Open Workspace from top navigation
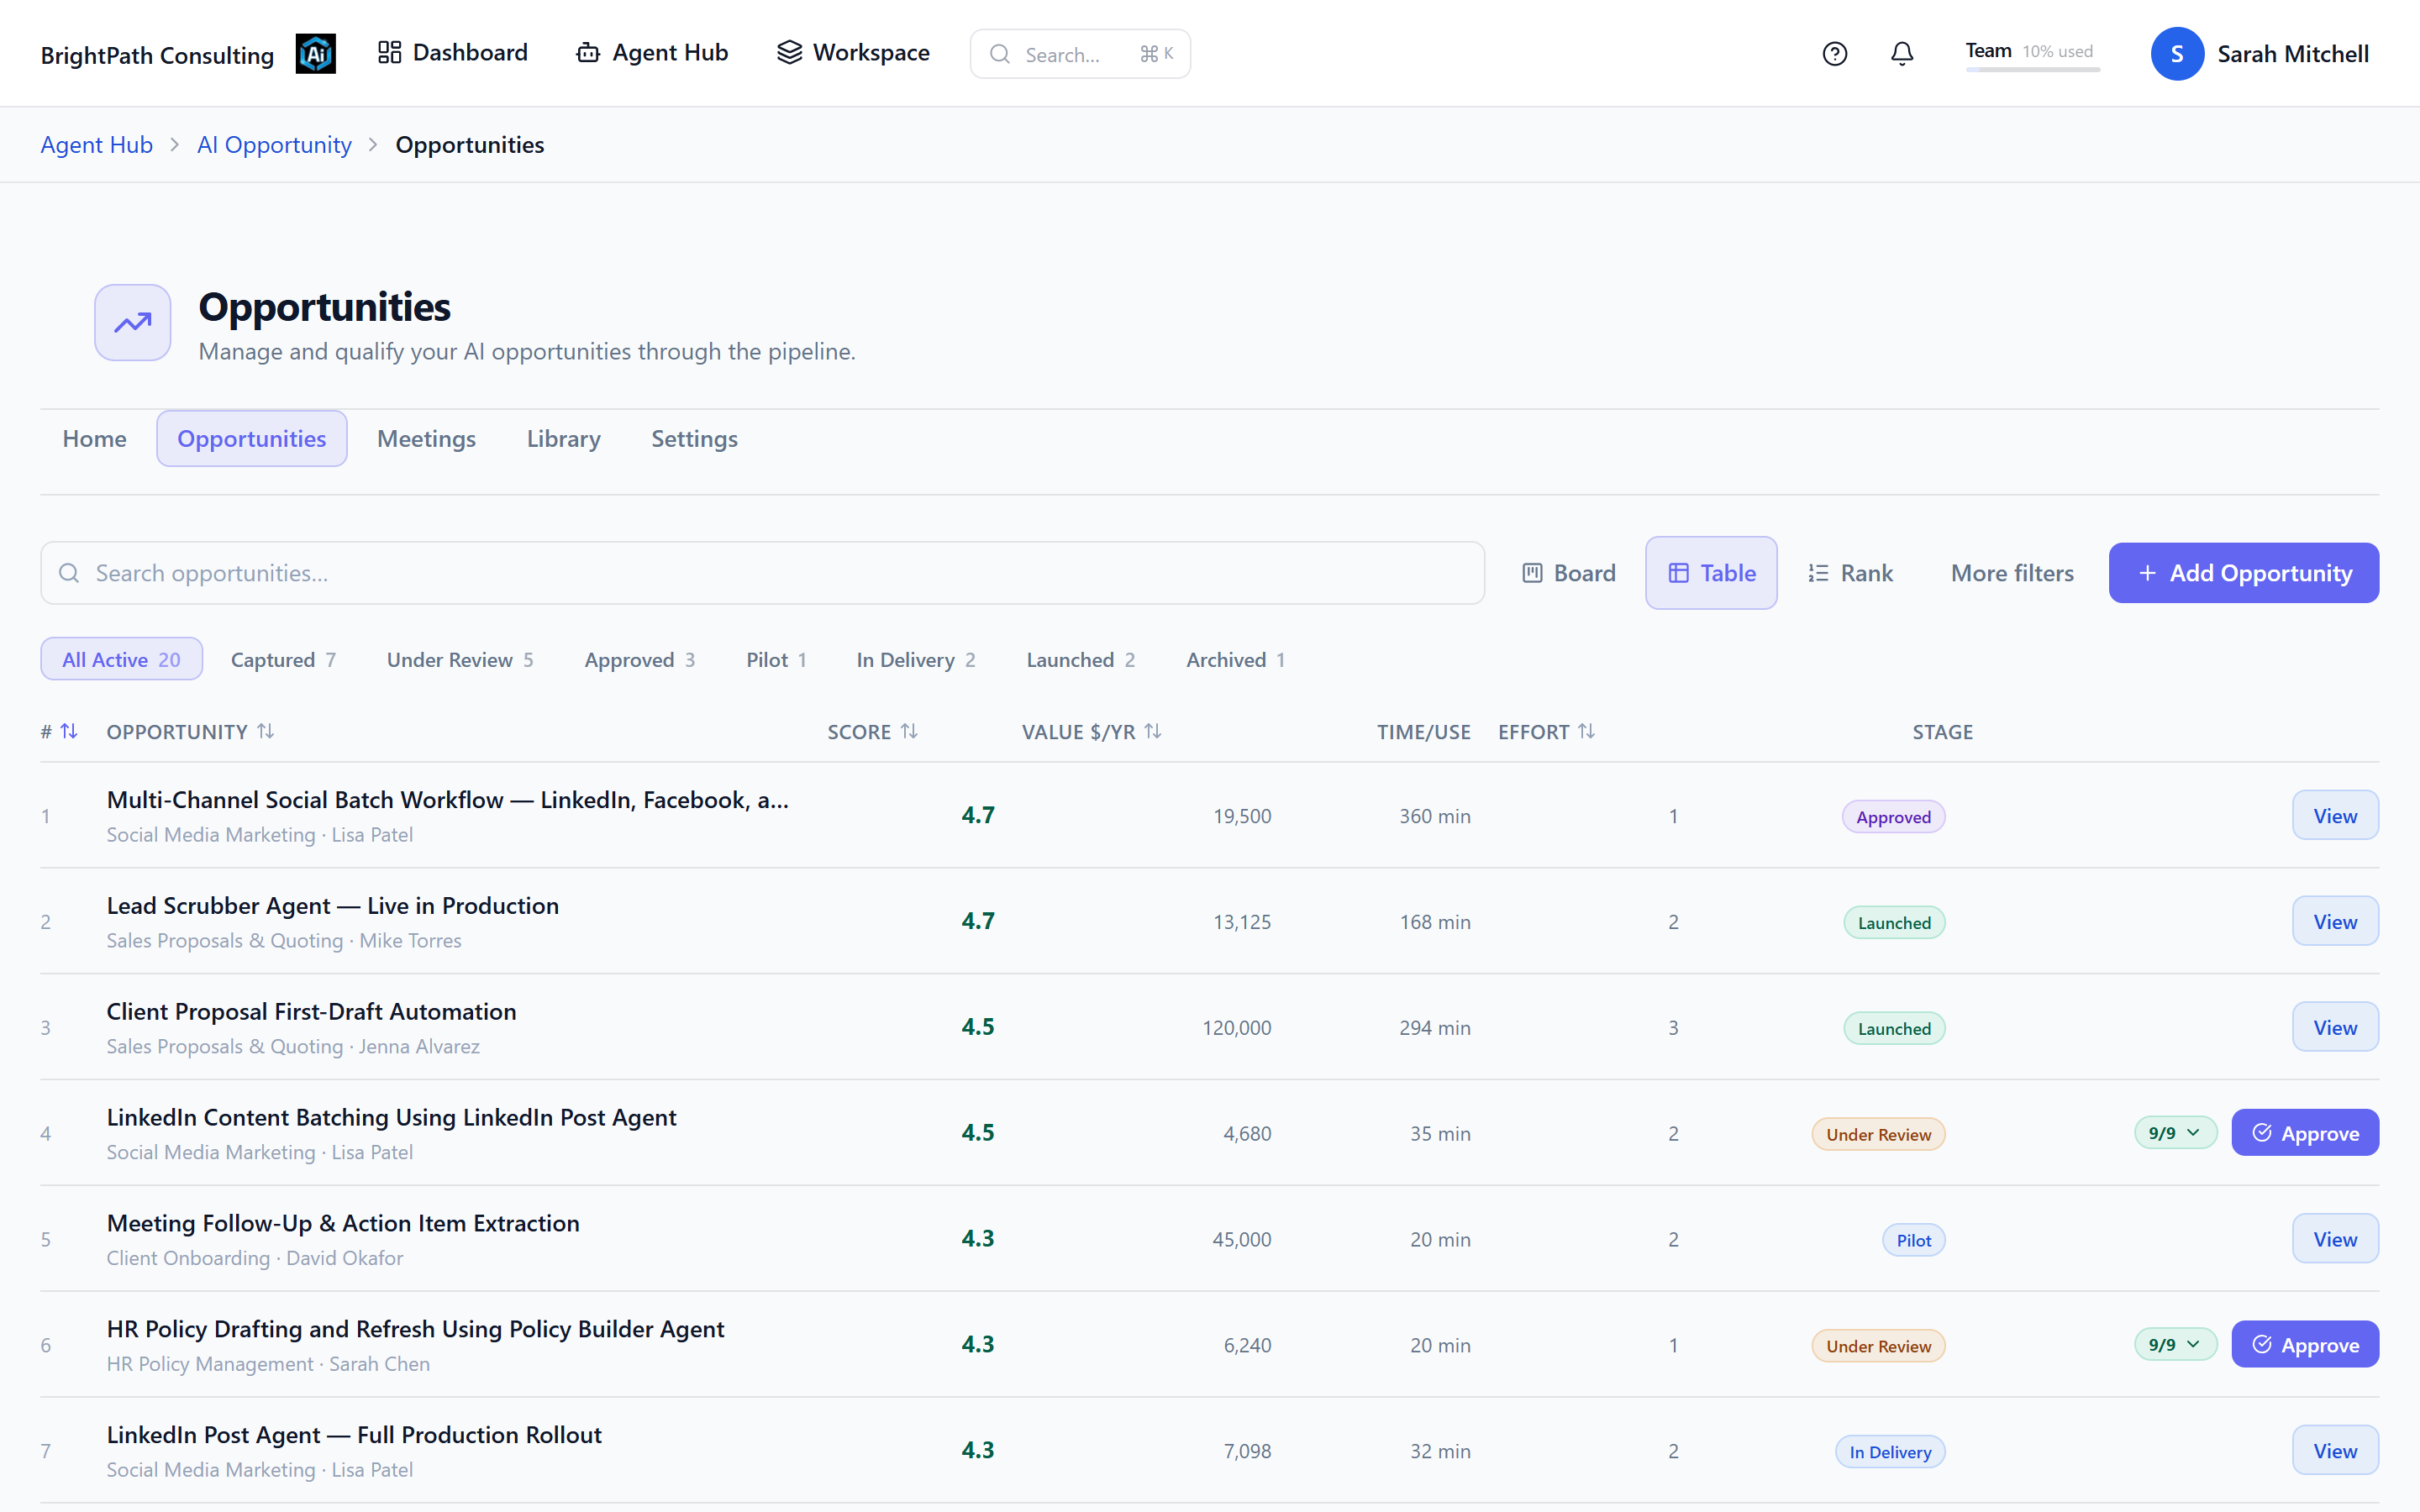 [x=853, y=53]
